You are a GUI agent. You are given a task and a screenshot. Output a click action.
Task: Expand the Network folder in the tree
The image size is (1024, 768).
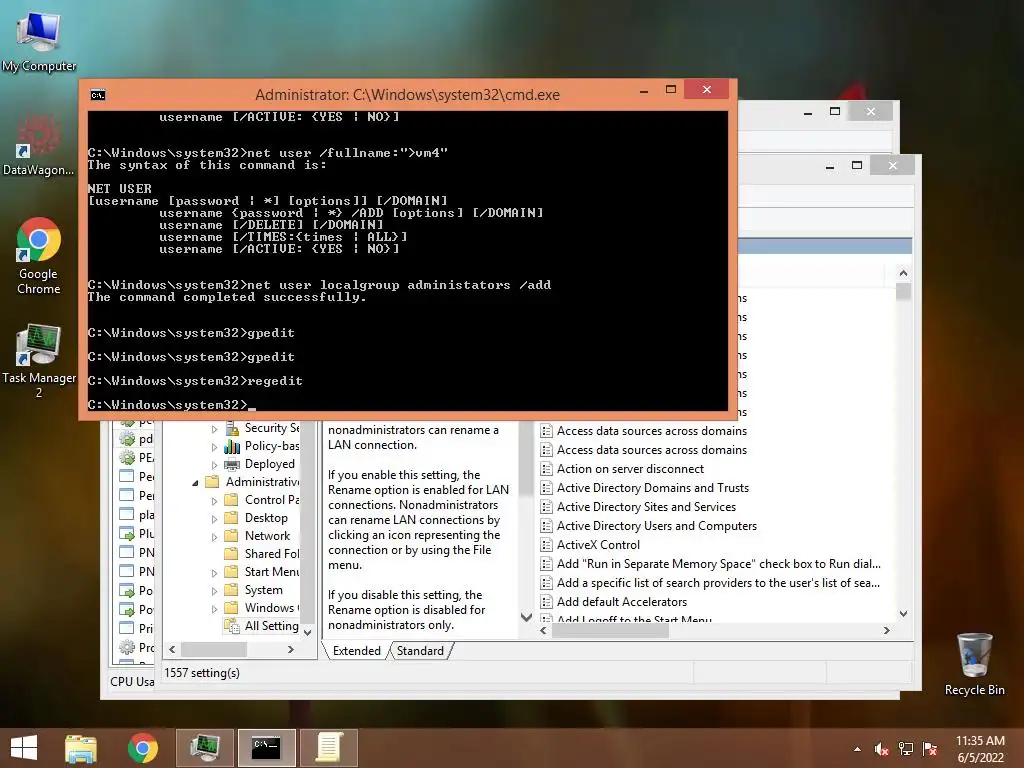pyautogui.click(x=214, y=537)
